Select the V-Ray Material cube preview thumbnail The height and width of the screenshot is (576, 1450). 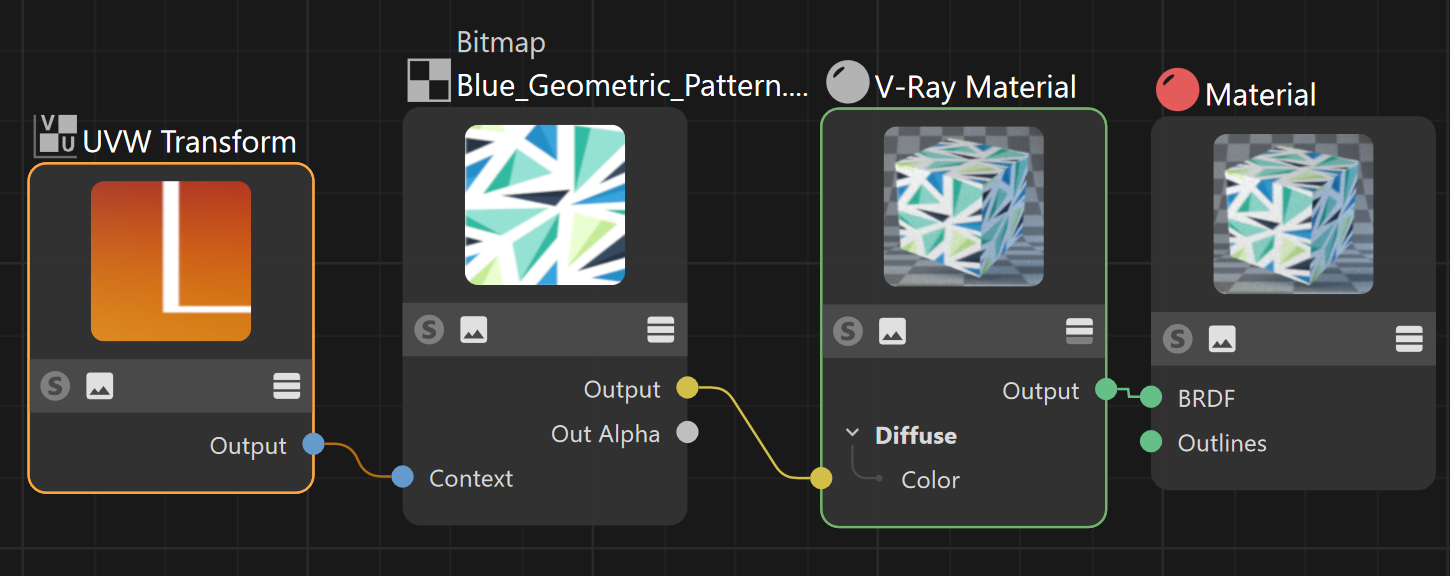pos(964,207)
